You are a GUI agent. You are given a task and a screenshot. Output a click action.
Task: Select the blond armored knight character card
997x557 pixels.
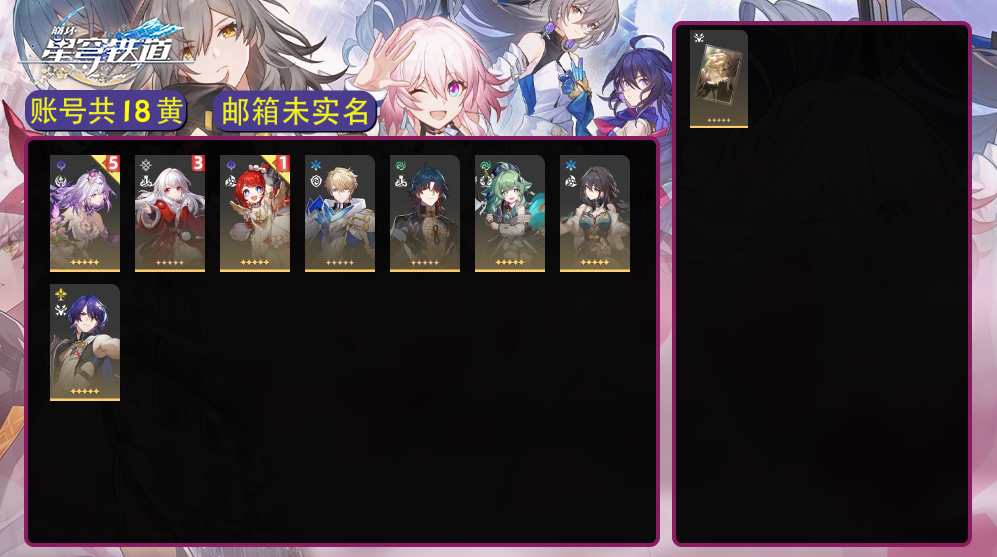(x=340, y=214)
